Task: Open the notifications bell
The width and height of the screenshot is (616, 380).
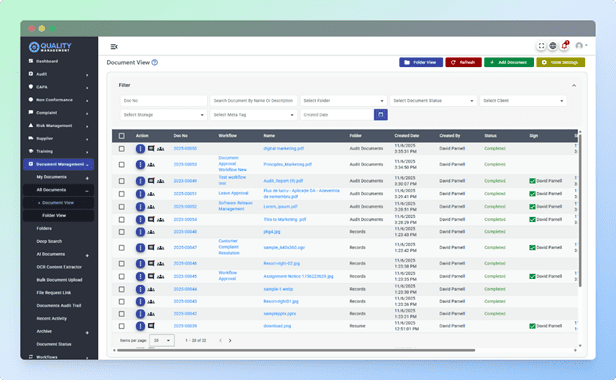Action: coord(565,46)
